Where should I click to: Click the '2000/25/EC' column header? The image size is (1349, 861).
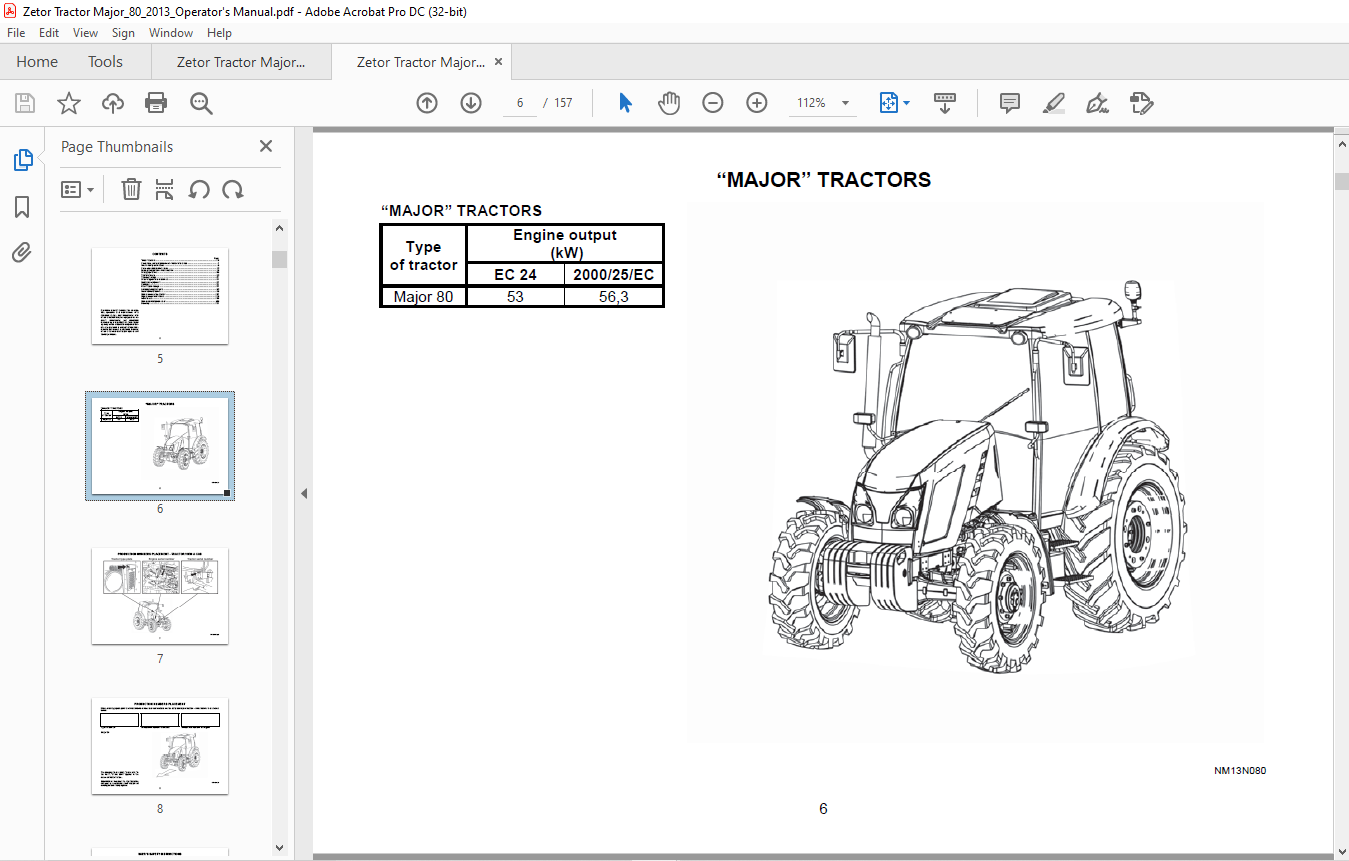(613, 275)
